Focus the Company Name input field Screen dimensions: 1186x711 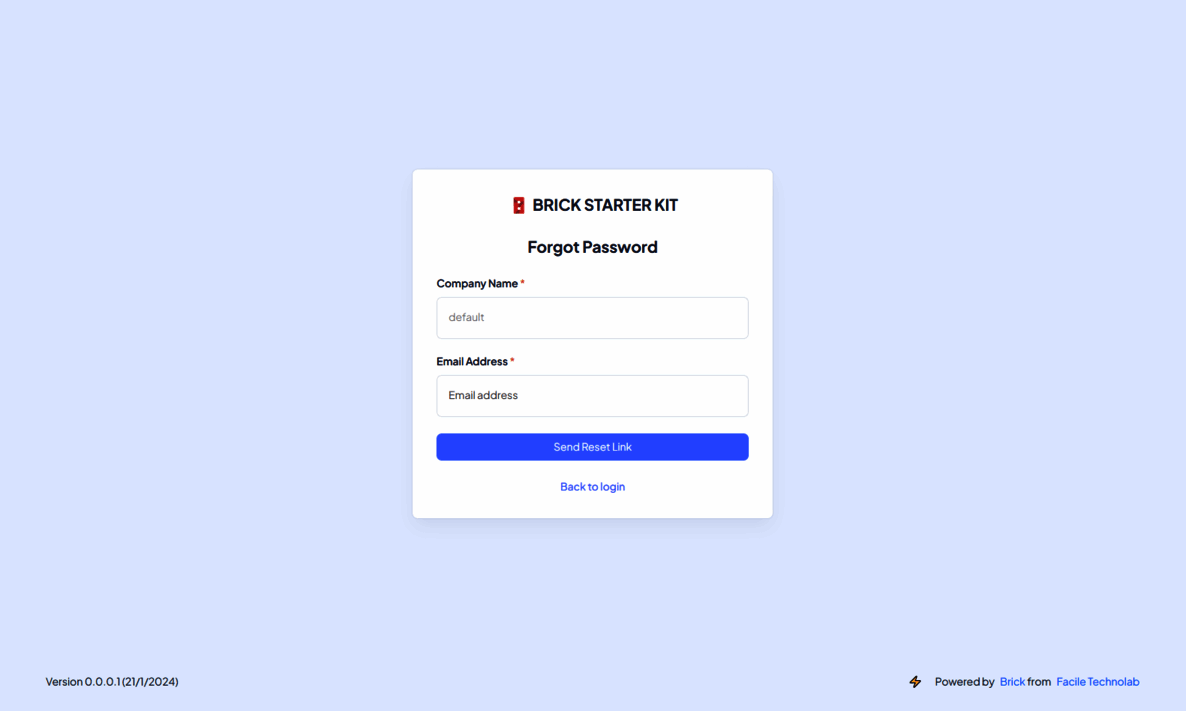592,318
